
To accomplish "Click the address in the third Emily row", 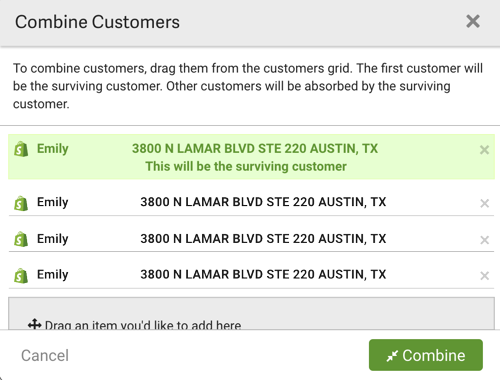I will [x=263, y=239].
